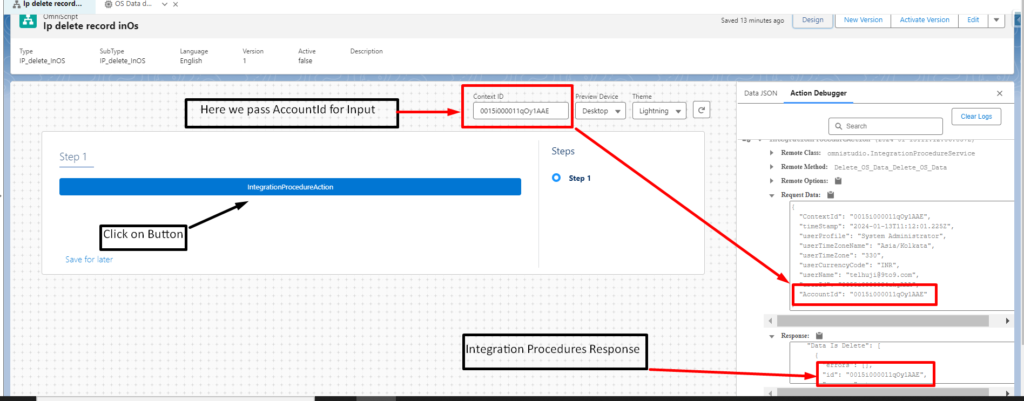The height and width of the screenshot is (401, 1024).
Task: Select the Action Debugger tab
Action: (x=818, y=93)
